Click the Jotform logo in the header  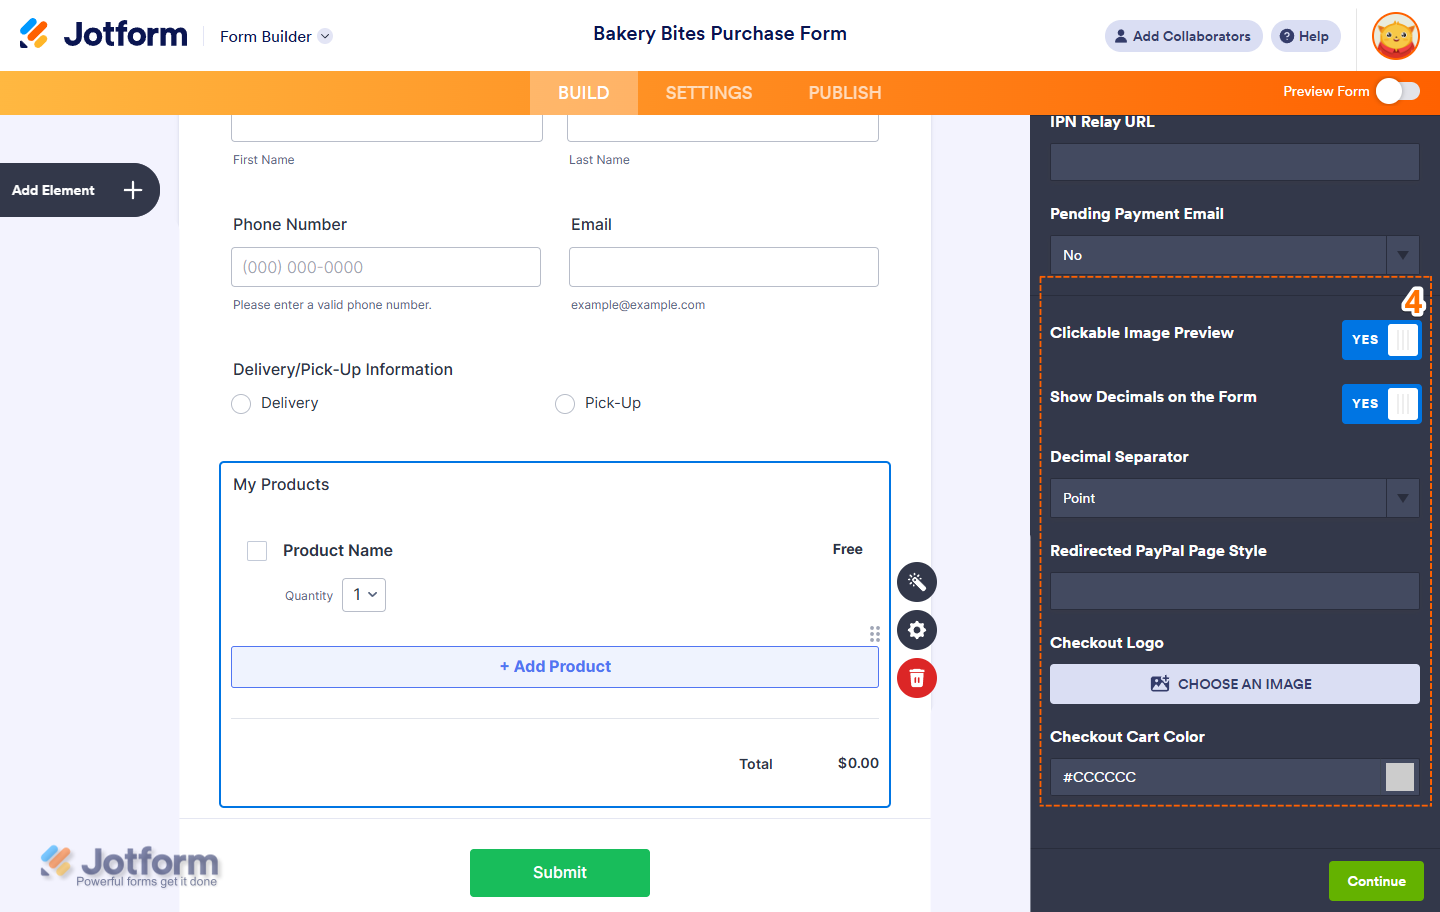pos(103,33)
